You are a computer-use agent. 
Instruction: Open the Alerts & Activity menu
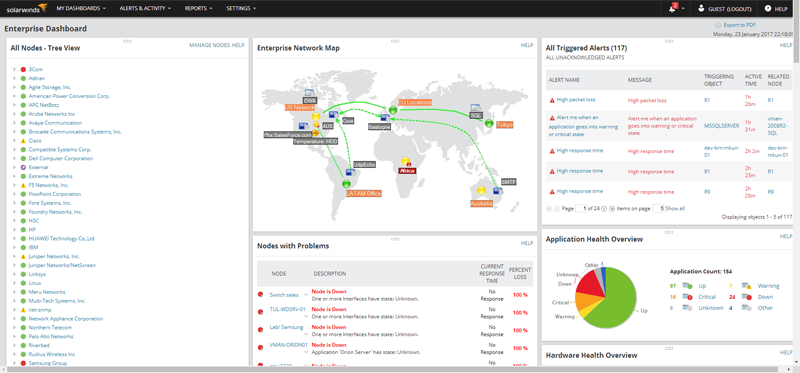pyautogui.click(x=145, y=9)
